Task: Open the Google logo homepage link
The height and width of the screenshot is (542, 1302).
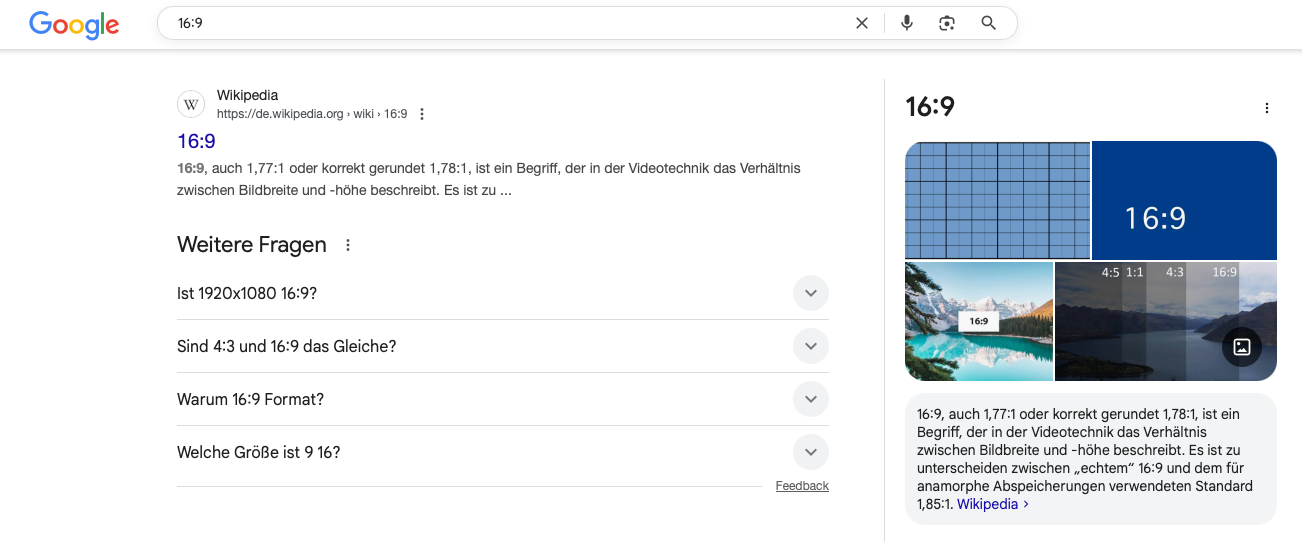Action: (74, 24)
